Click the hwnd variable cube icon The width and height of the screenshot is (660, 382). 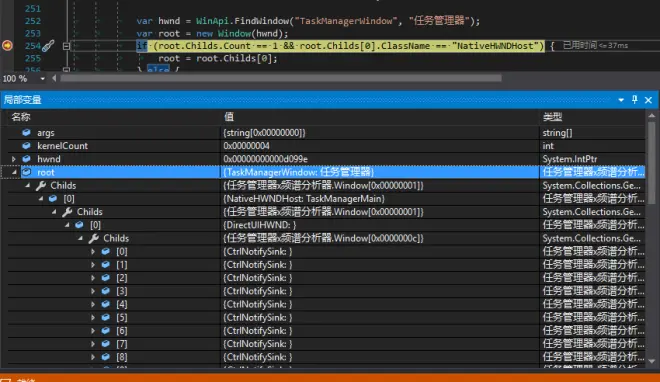click(x=27, y=159)
